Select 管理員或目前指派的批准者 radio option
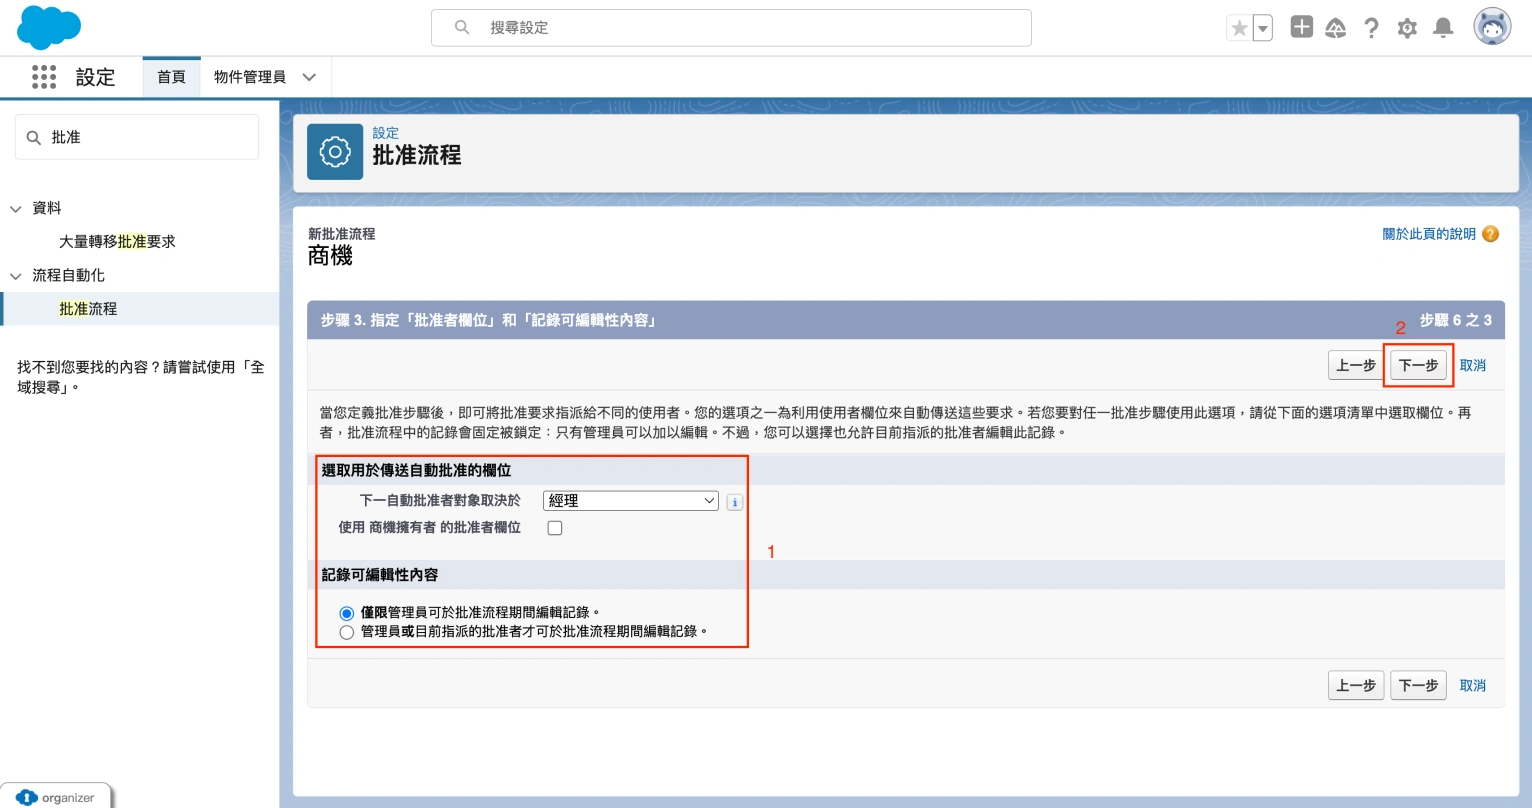 [347, 632]
